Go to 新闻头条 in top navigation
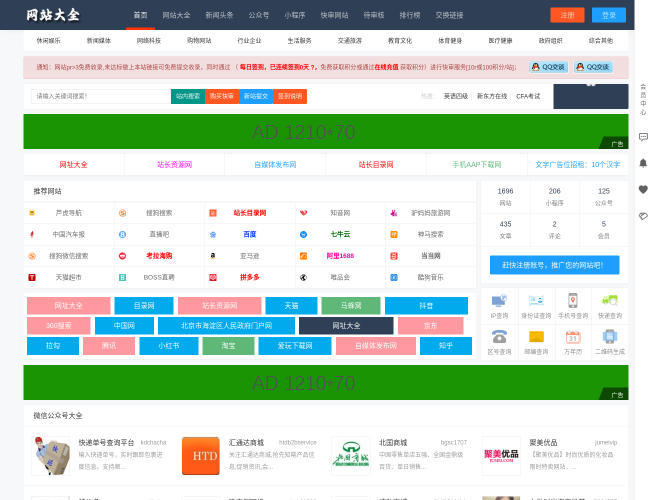650x500 pixels. [219, 15]
